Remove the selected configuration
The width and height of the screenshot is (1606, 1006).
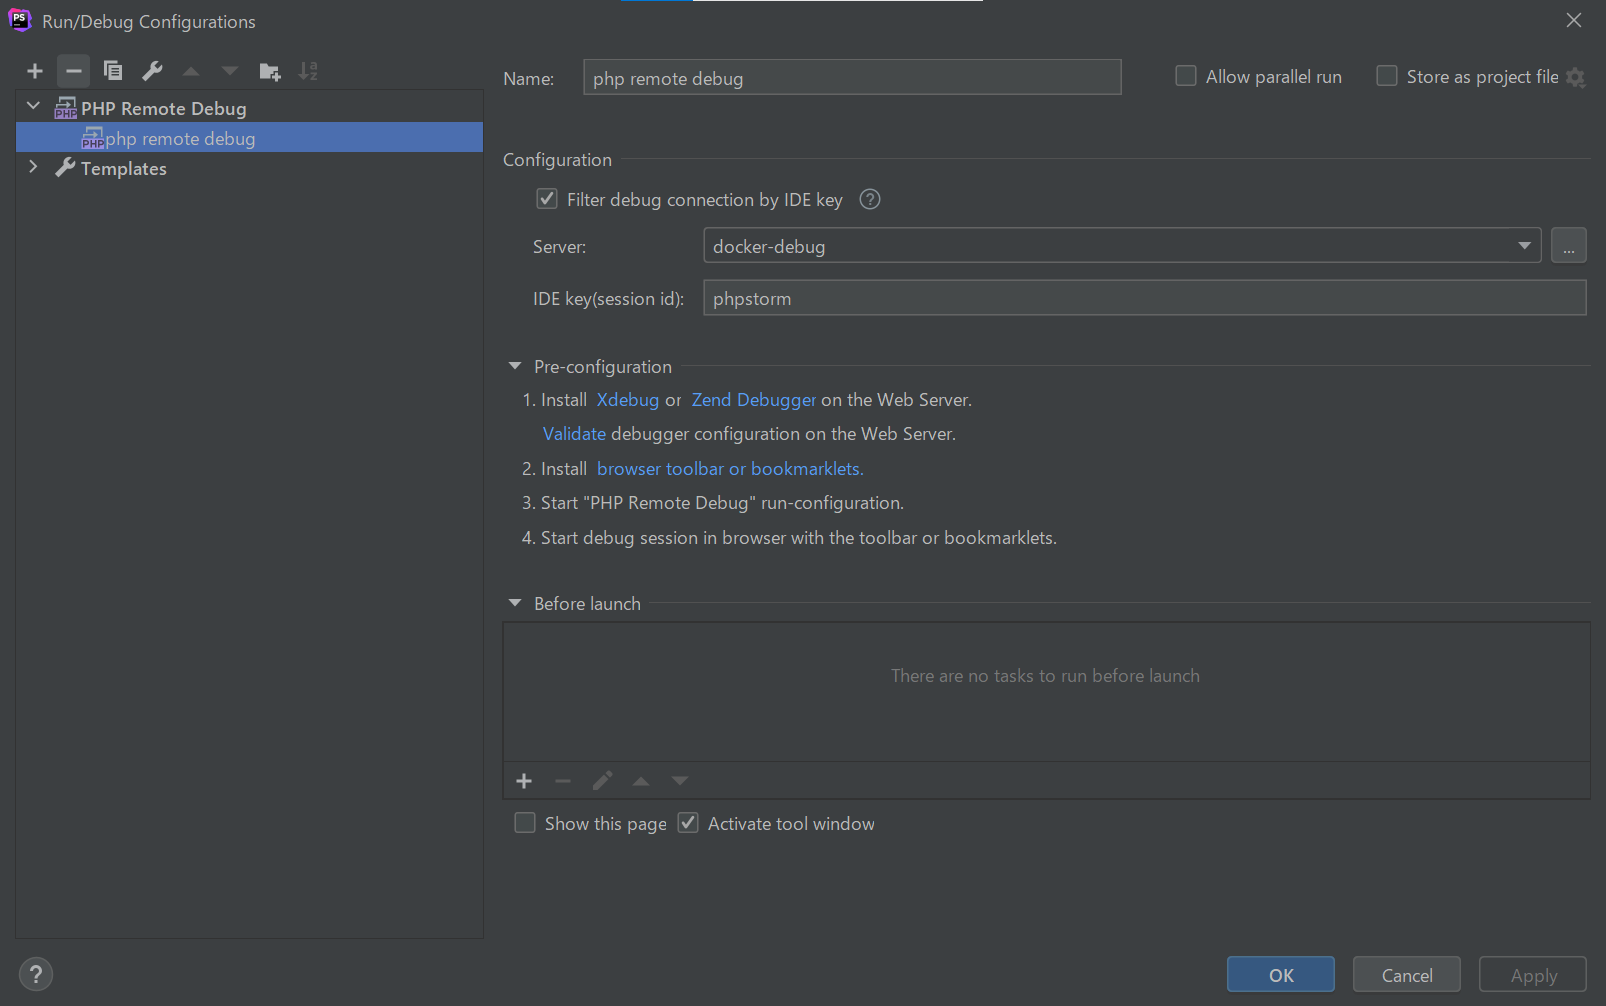[72, 70]
